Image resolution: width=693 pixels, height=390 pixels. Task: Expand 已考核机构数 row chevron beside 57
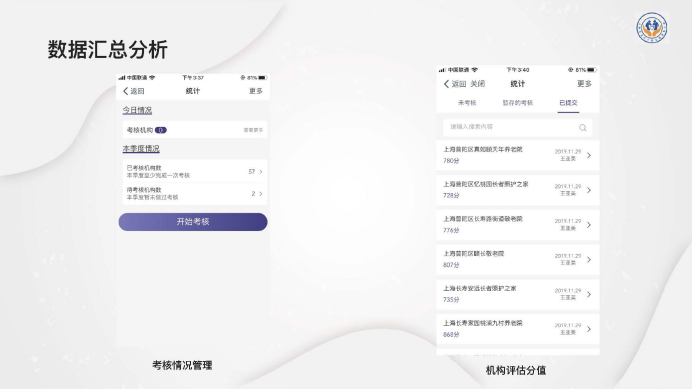pos(261,172)
